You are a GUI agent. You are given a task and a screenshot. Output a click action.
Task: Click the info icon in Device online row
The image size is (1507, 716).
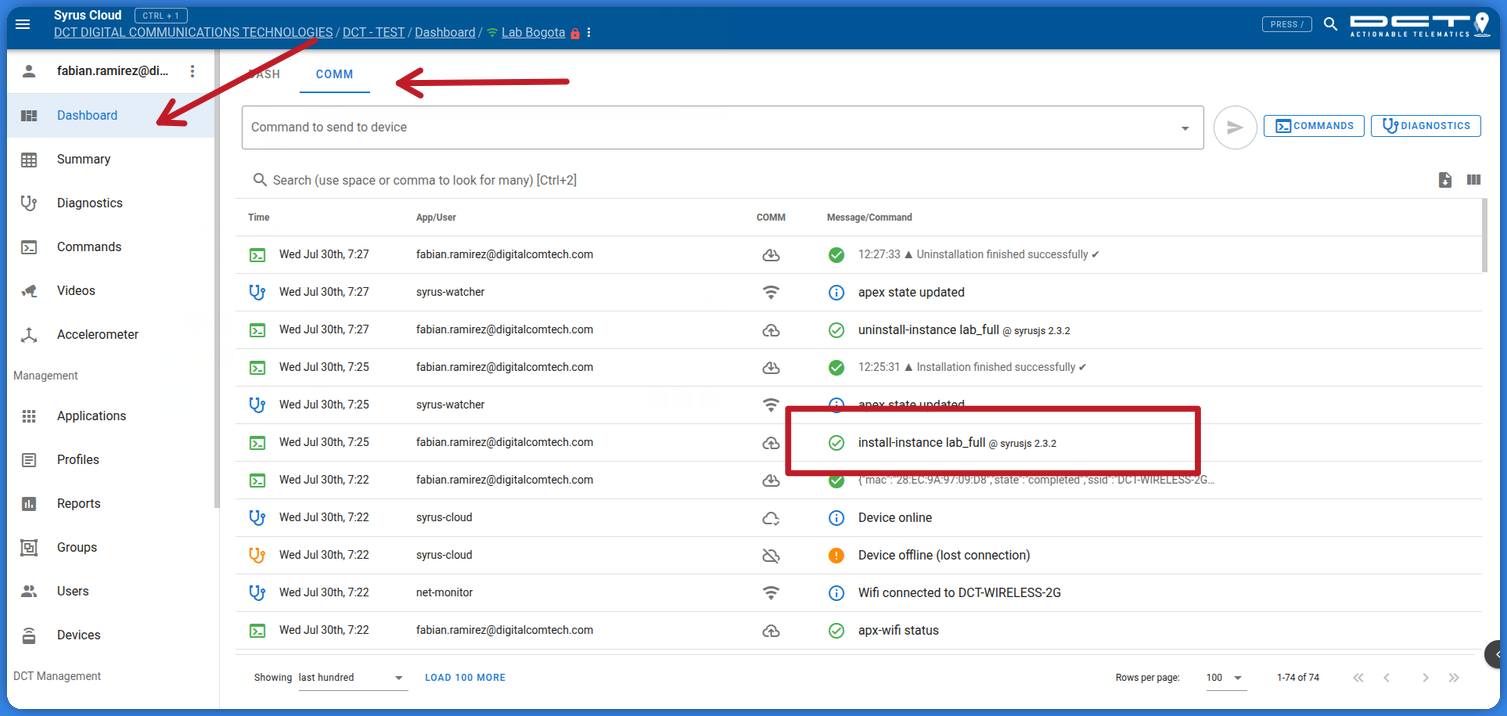(x=837, y=518)
